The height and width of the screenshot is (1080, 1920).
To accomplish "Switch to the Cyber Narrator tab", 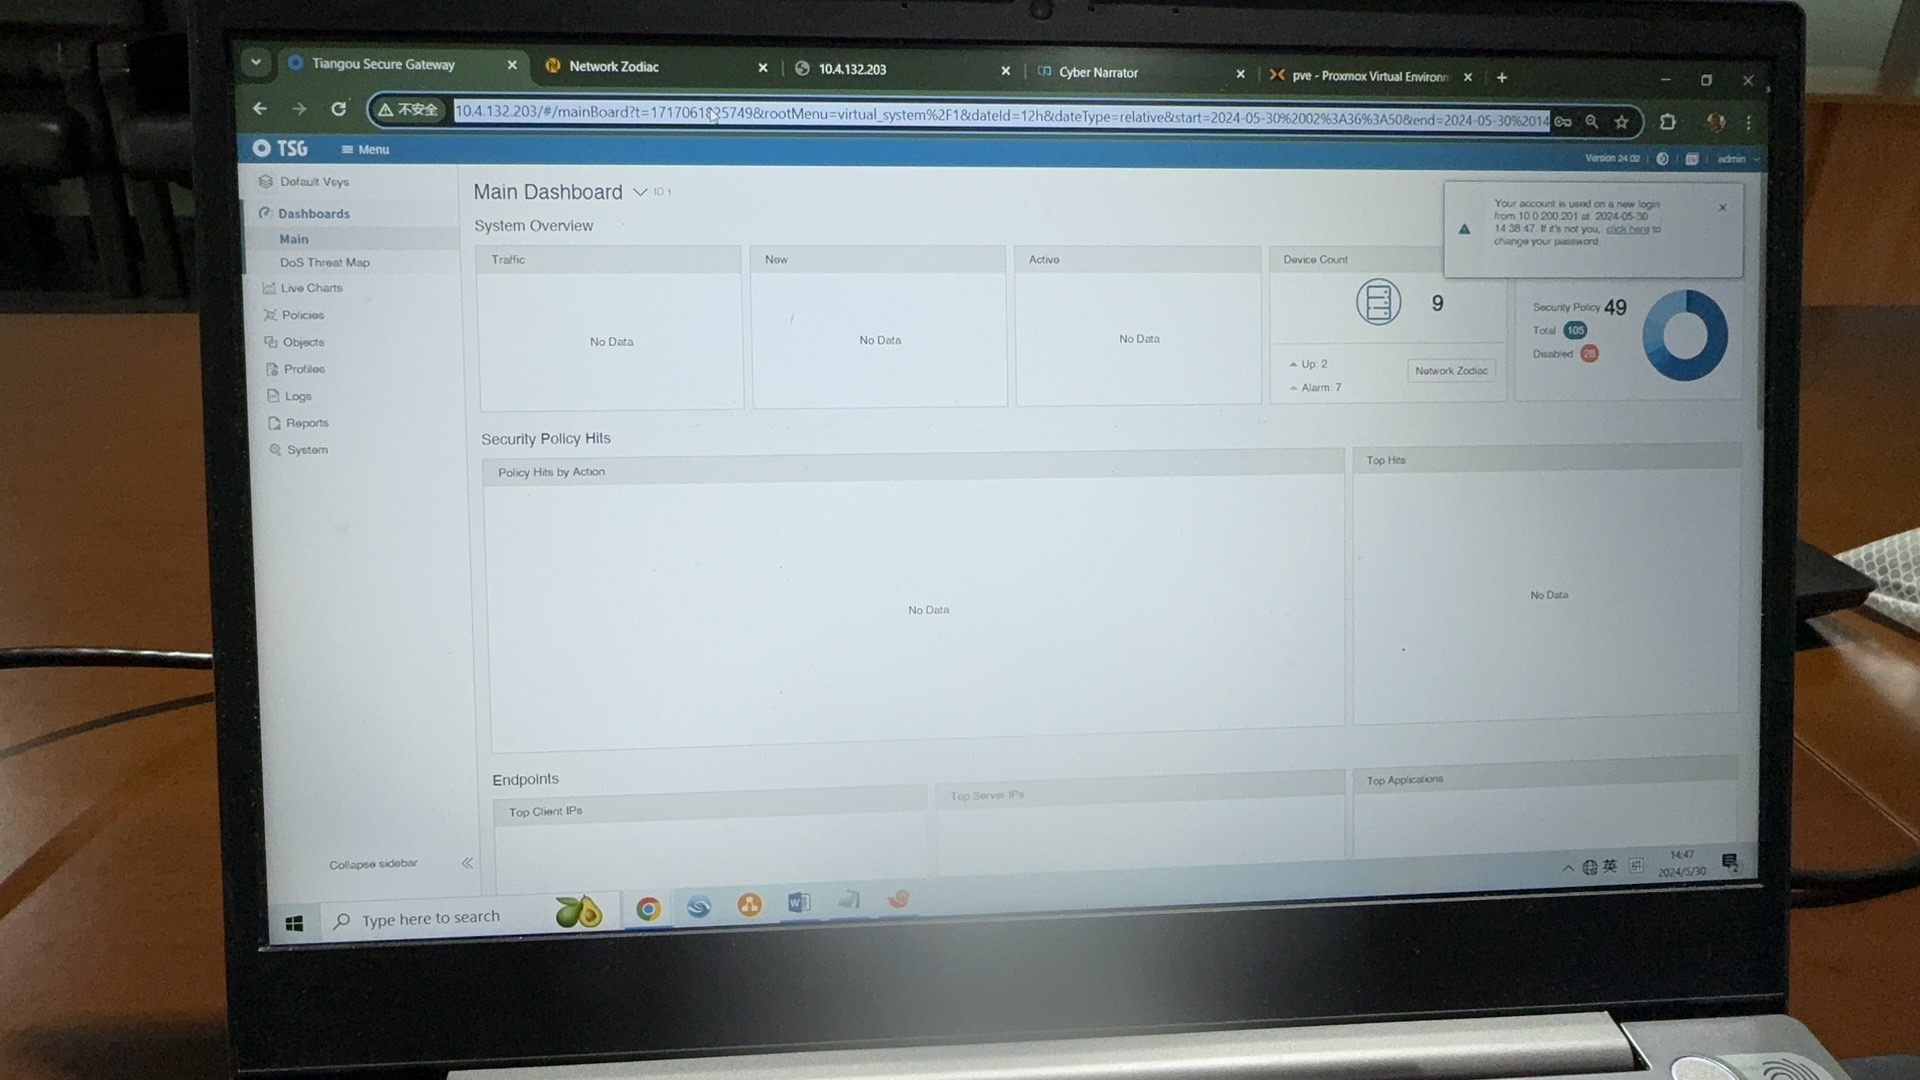I will coord(1098,73).
